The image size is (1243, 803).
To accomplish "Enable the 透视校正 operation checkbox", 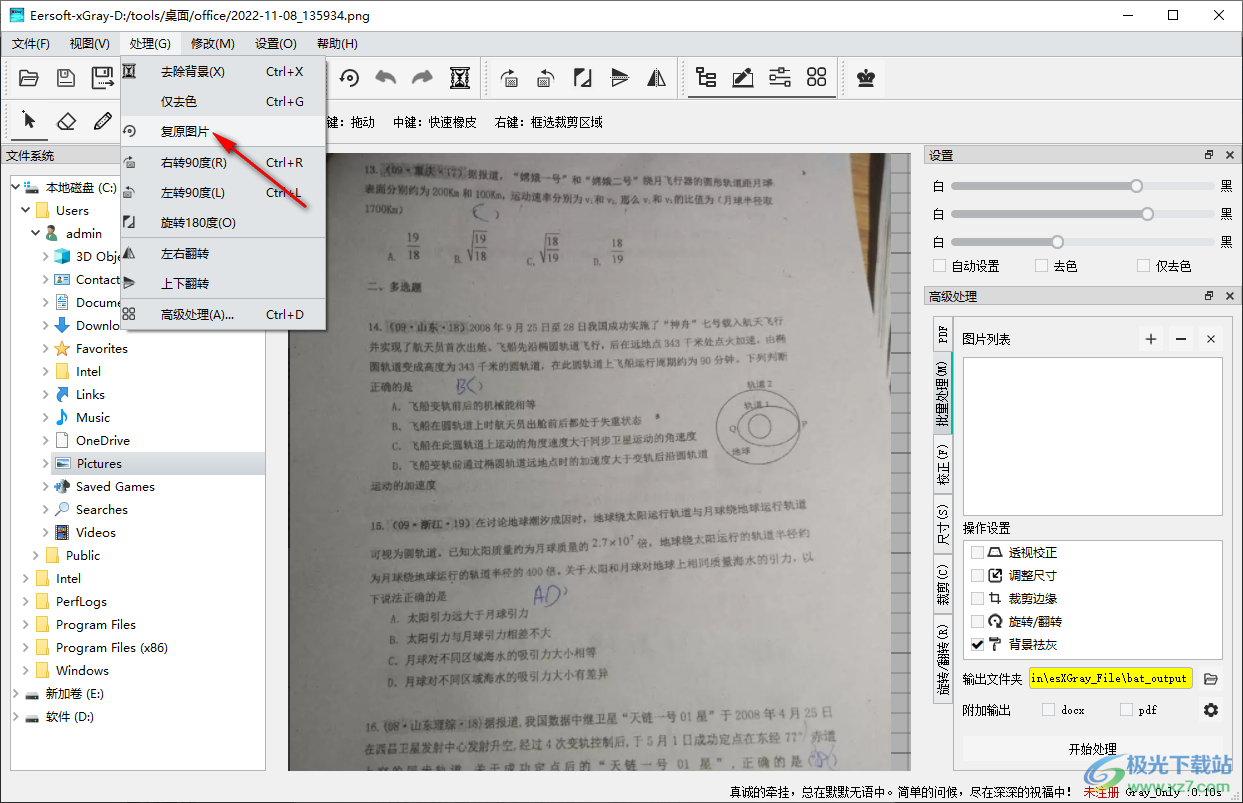I will pos(977,552).
